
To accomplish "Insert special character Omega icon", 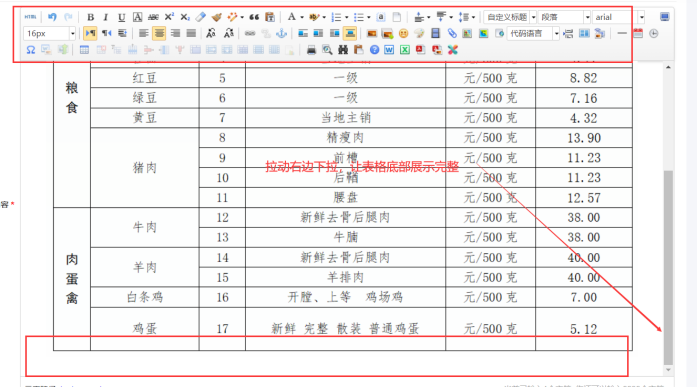I will point(30,50).
